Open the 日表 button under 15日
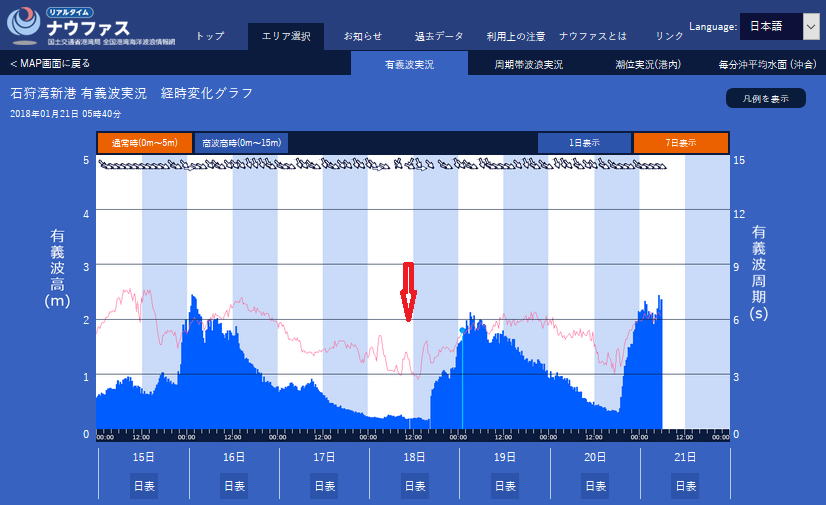Image resolution: width=826 pixels, height=505 pixels. pyautogui.click(x=143, y=486)
